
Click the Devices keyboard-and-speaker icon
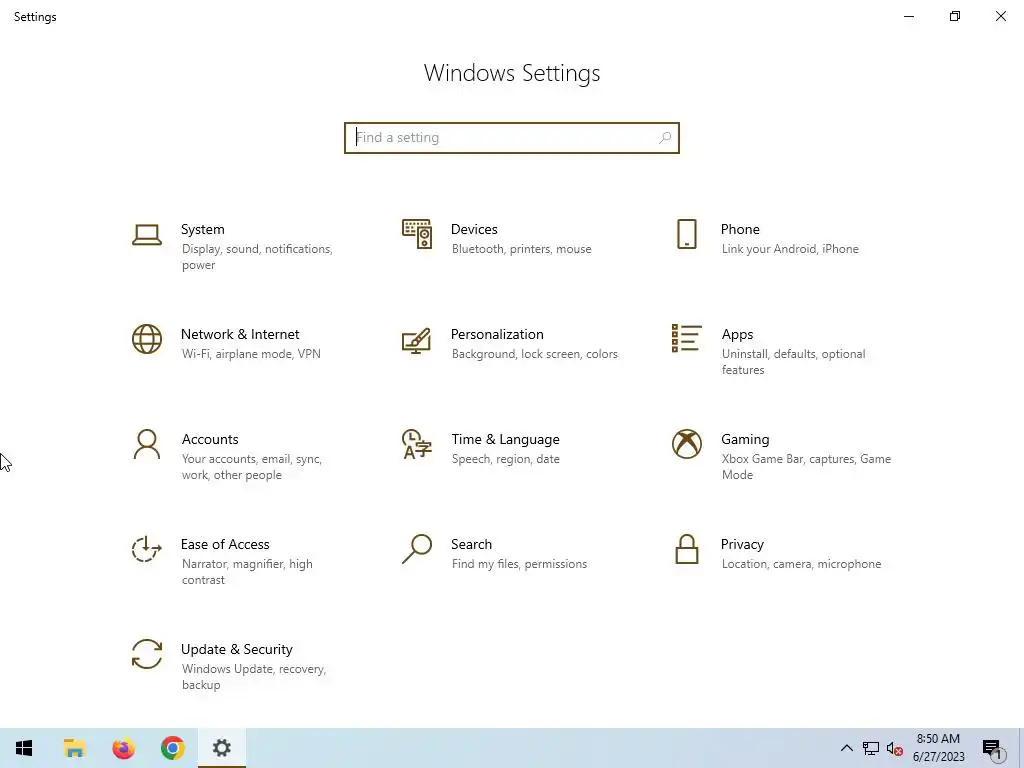(417, 234)
